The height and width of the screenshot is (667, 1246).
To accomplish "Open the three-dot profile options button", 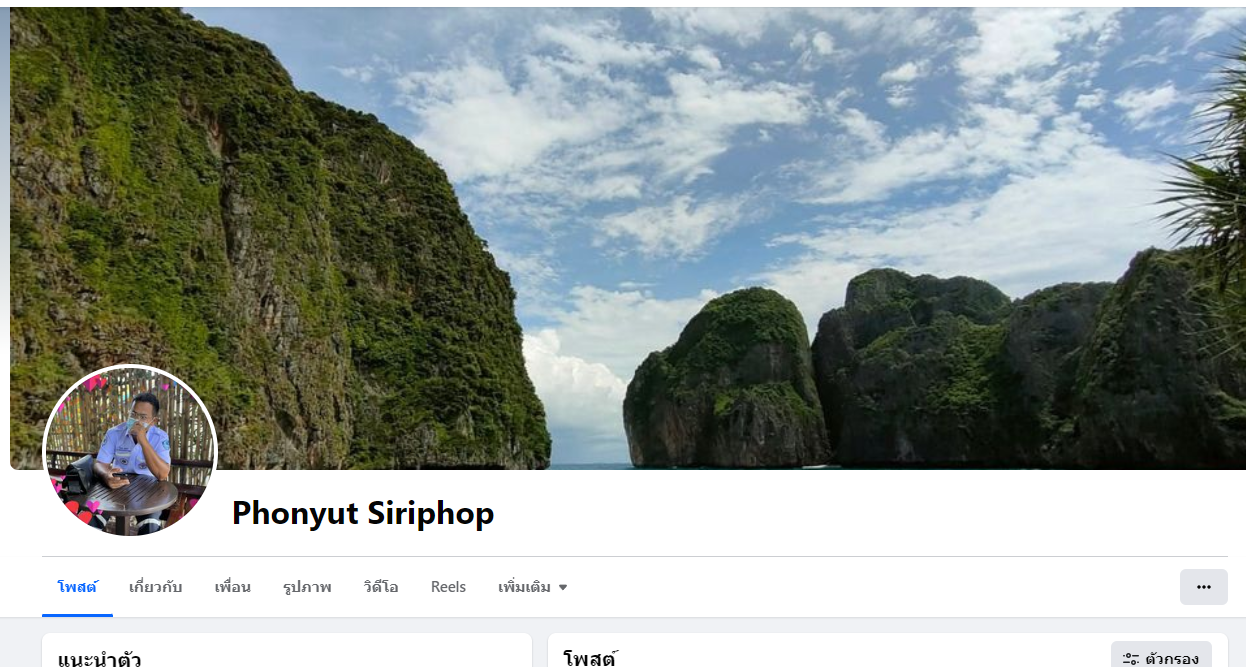I will tap(1203, 587).
